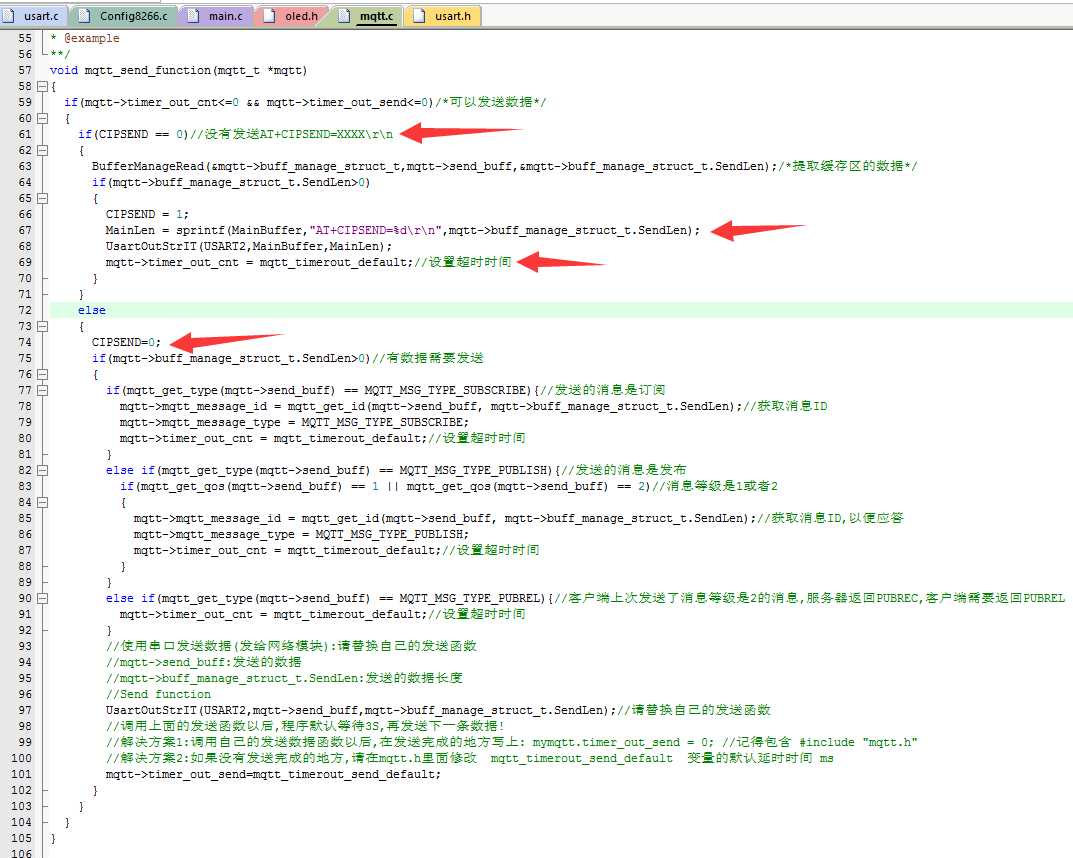
Task: Collapse the fold marker at line 65
Action: click(x=42, y=198)
